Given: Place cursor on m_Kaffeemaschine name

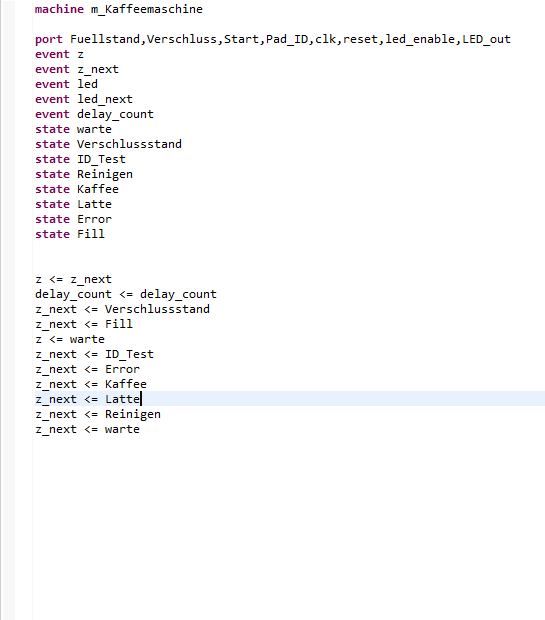Looking at the screenshot, I should tap(147, 9).
